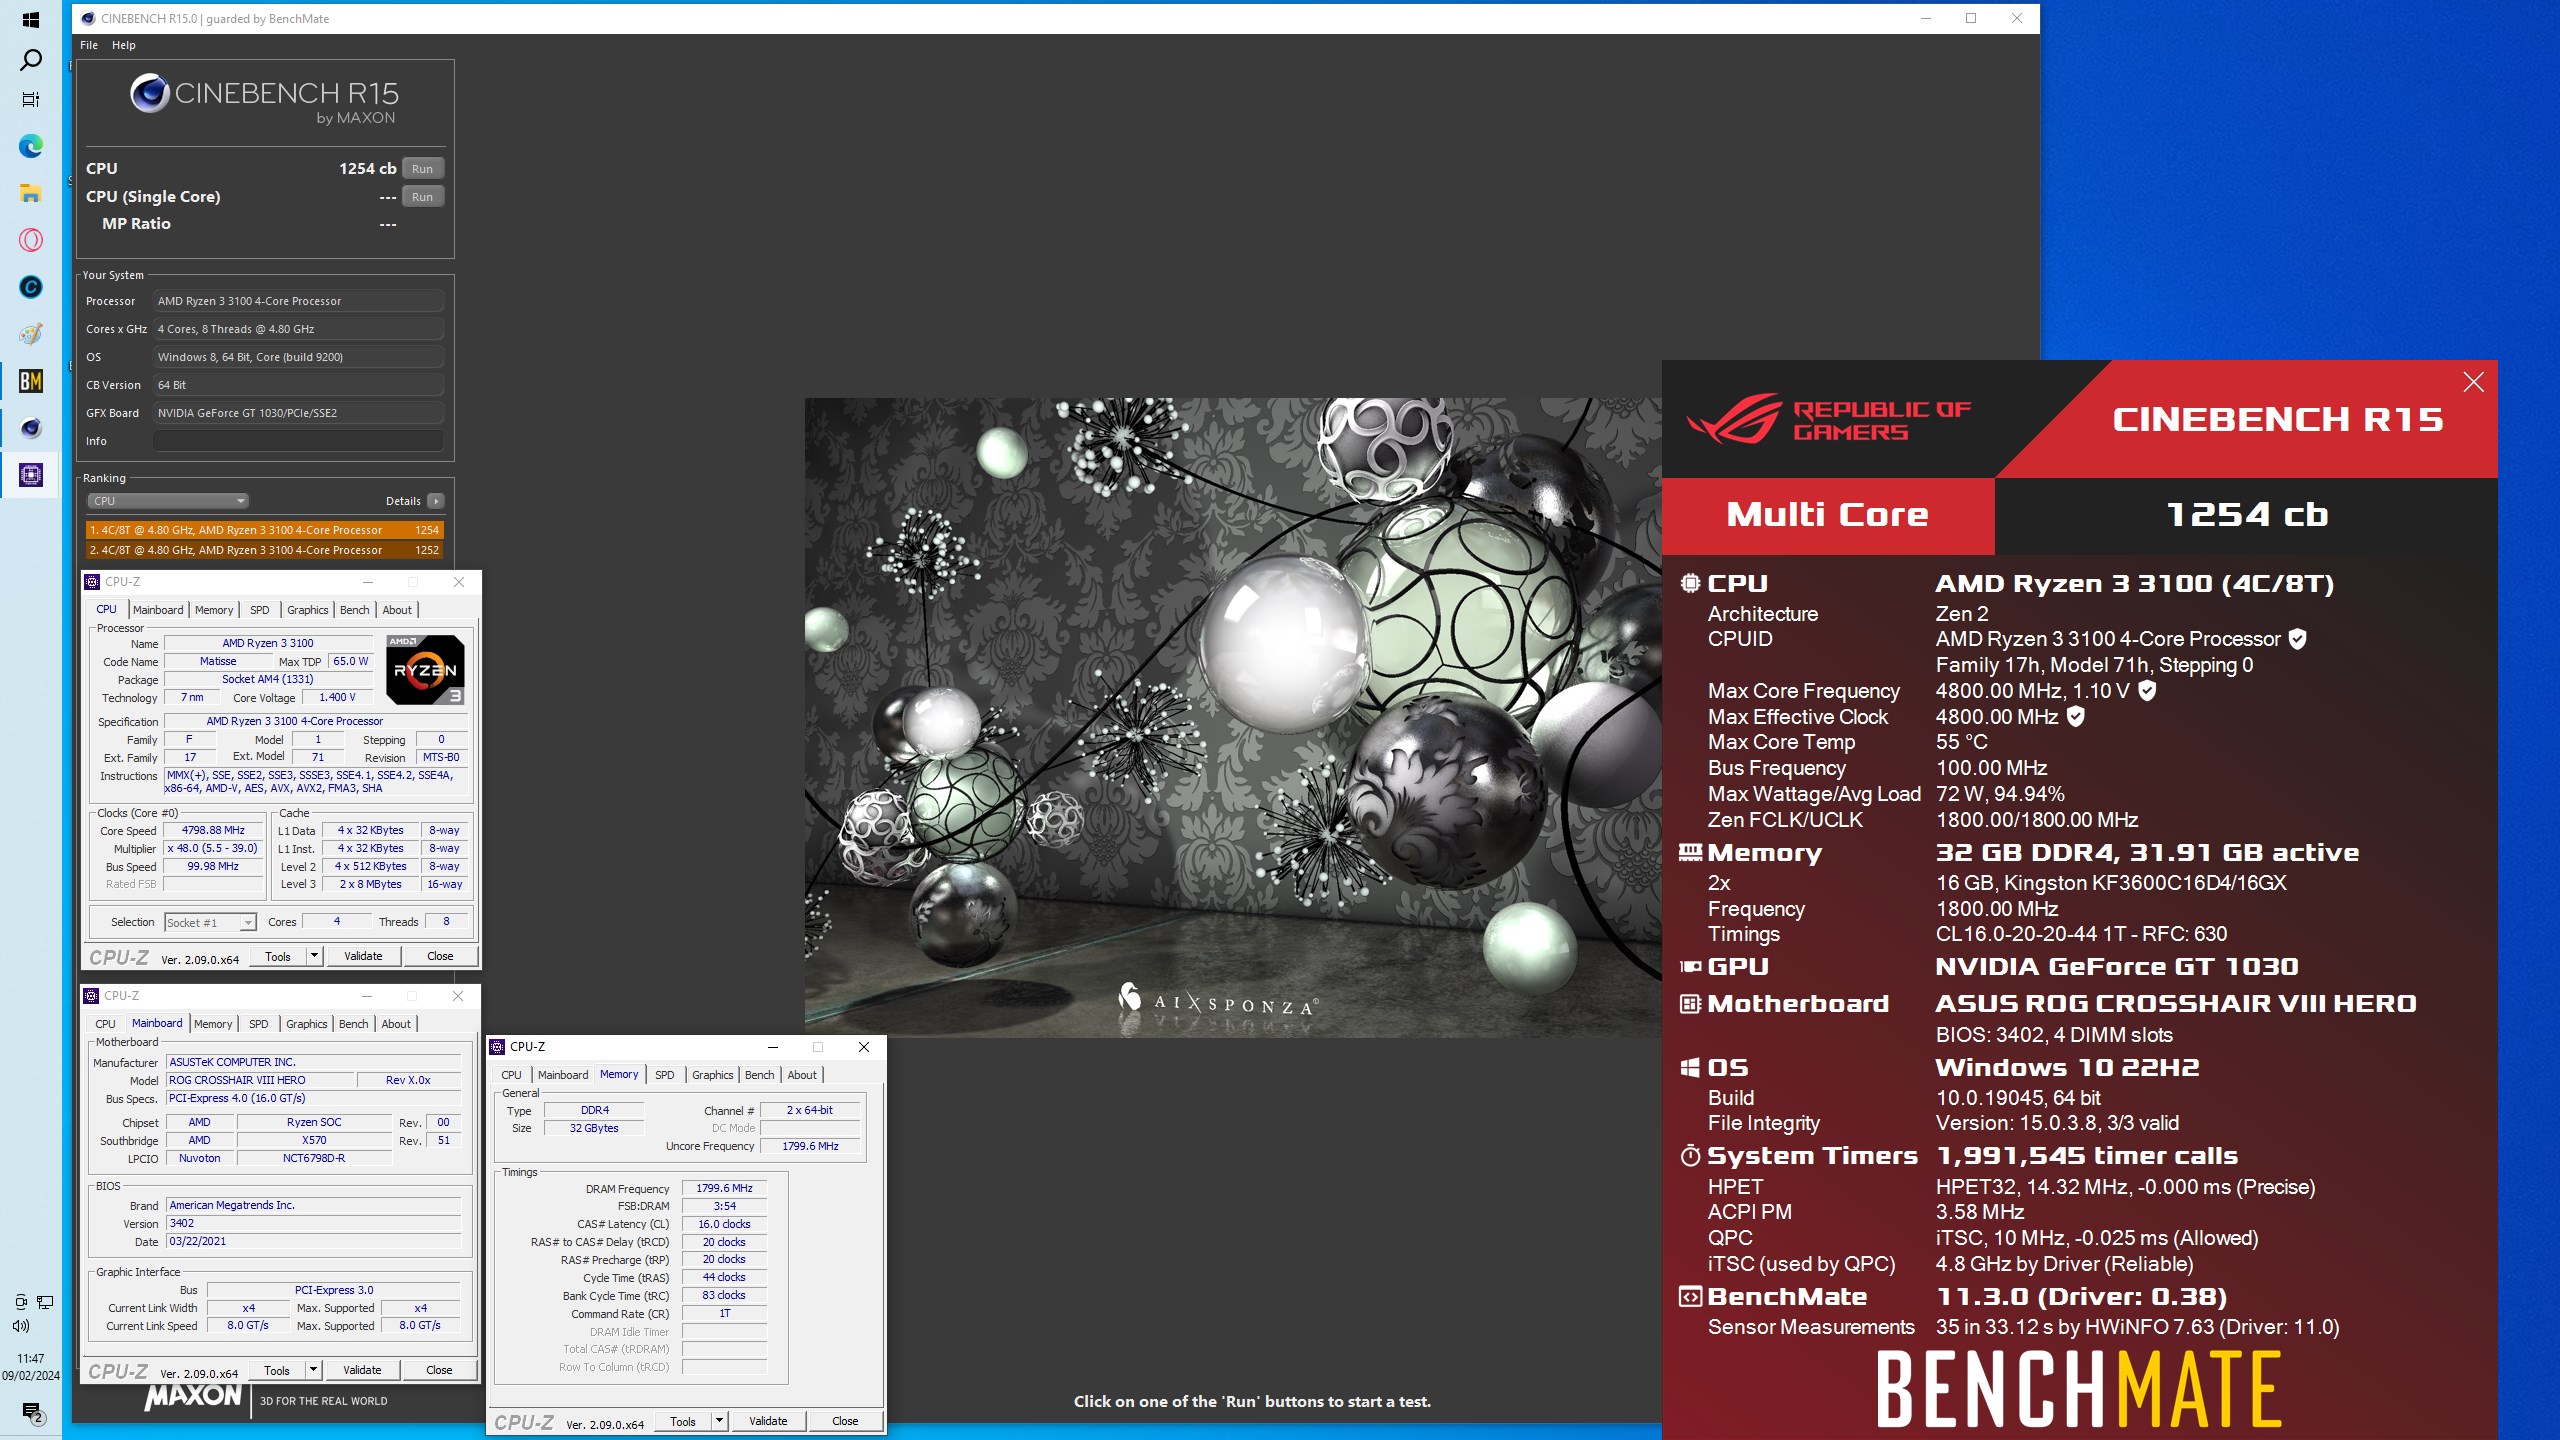
Task: Click the Ryzen 3 logo in CPU-Z
Action: click(425, 669)
